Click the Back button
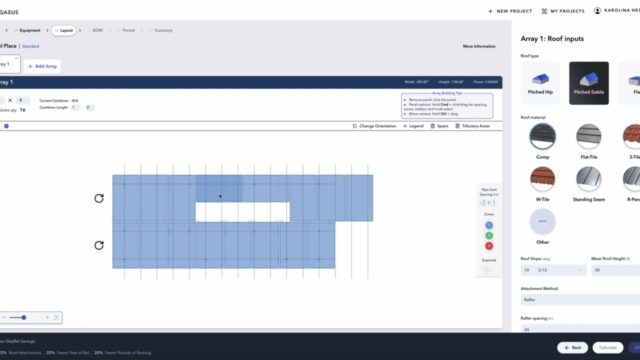The height and width of the screenshot is (360, 640). tap(573, 348)
